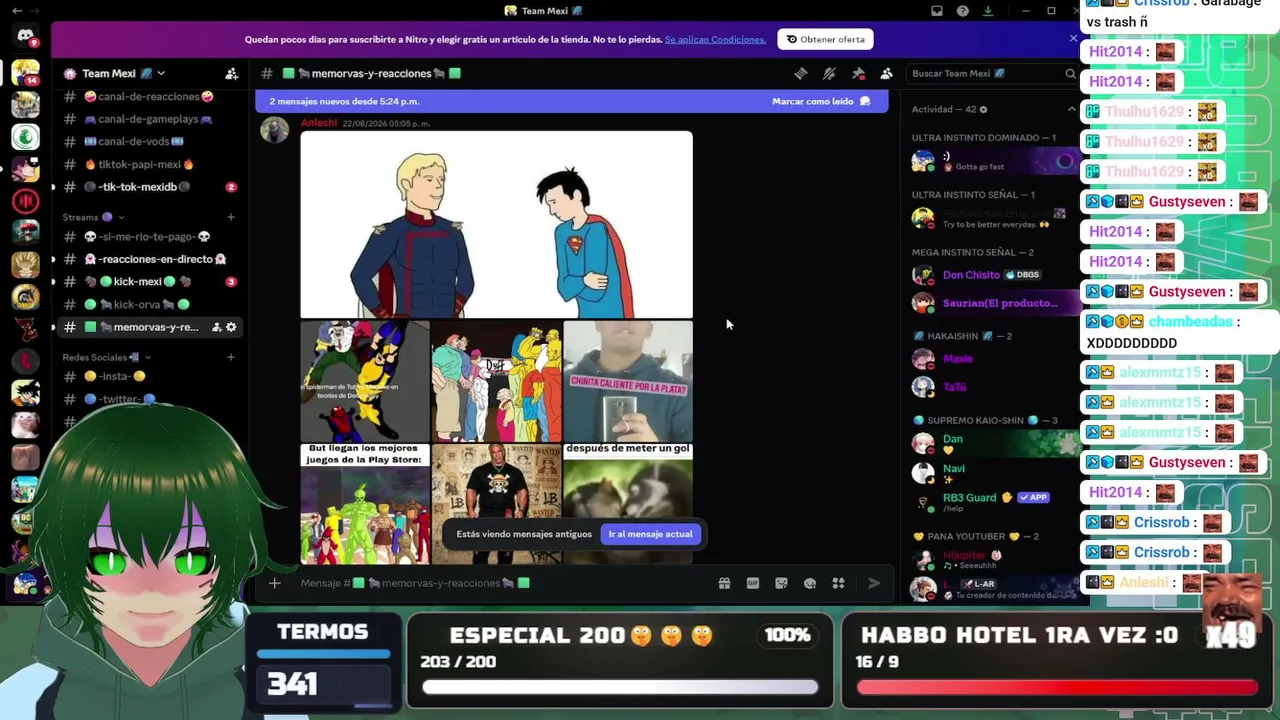
Task: Open kick-mexi channel
Action: pos(148,282)
